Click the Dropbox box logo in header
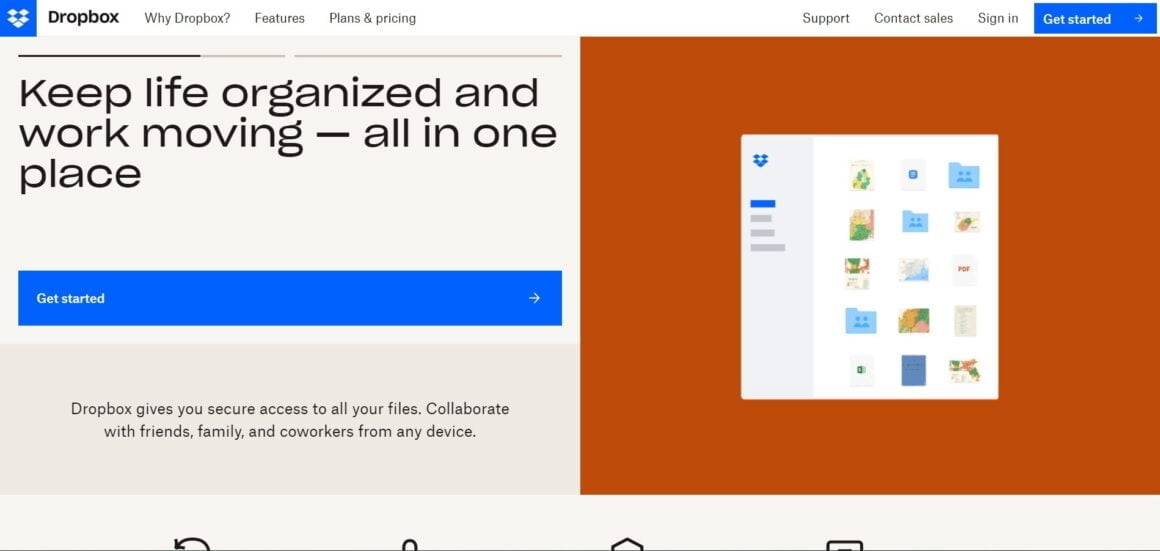This screenshot has height=551, width=1160. point(18,18)
